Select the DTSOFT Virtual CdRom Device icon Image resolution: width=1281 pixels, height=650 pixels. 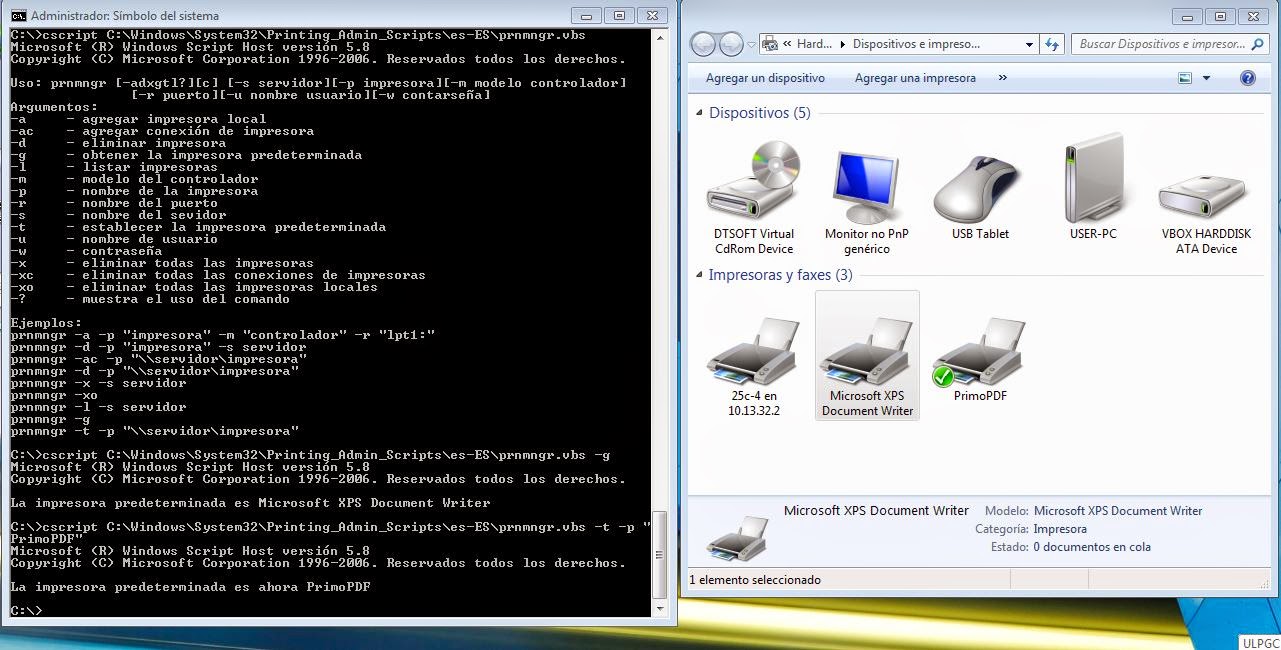753,197
